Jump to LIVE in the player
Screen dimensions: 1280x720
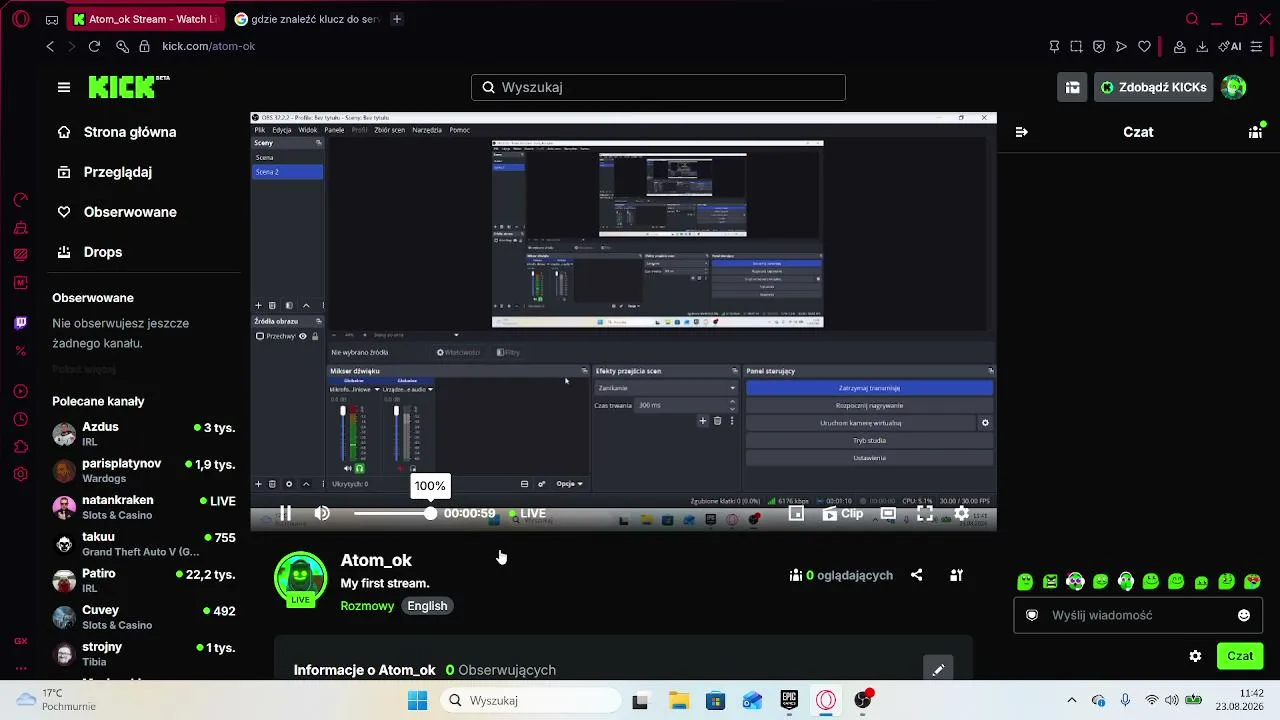pos(527,513)
